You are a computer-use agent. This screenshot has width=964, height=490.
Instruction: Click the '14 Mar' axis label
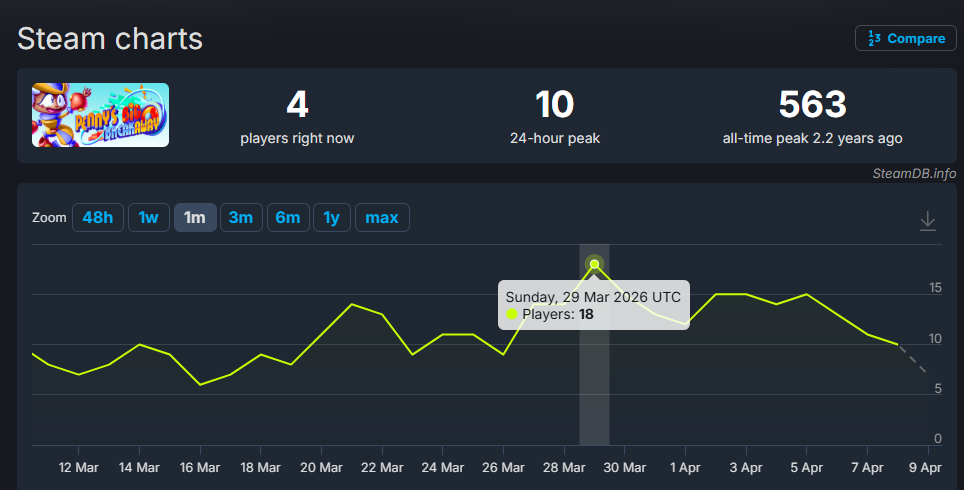pyautogui.click(x=139, y=468)
